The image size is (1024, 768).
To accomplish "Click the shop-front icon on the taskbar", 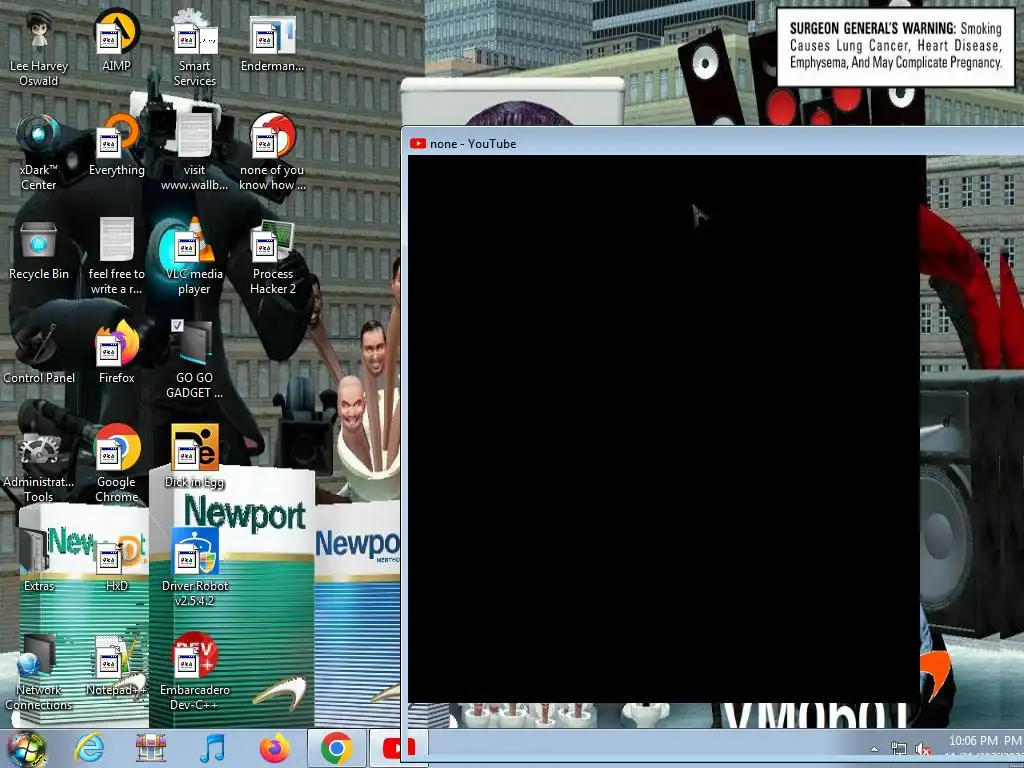I will tap(151, 748).
